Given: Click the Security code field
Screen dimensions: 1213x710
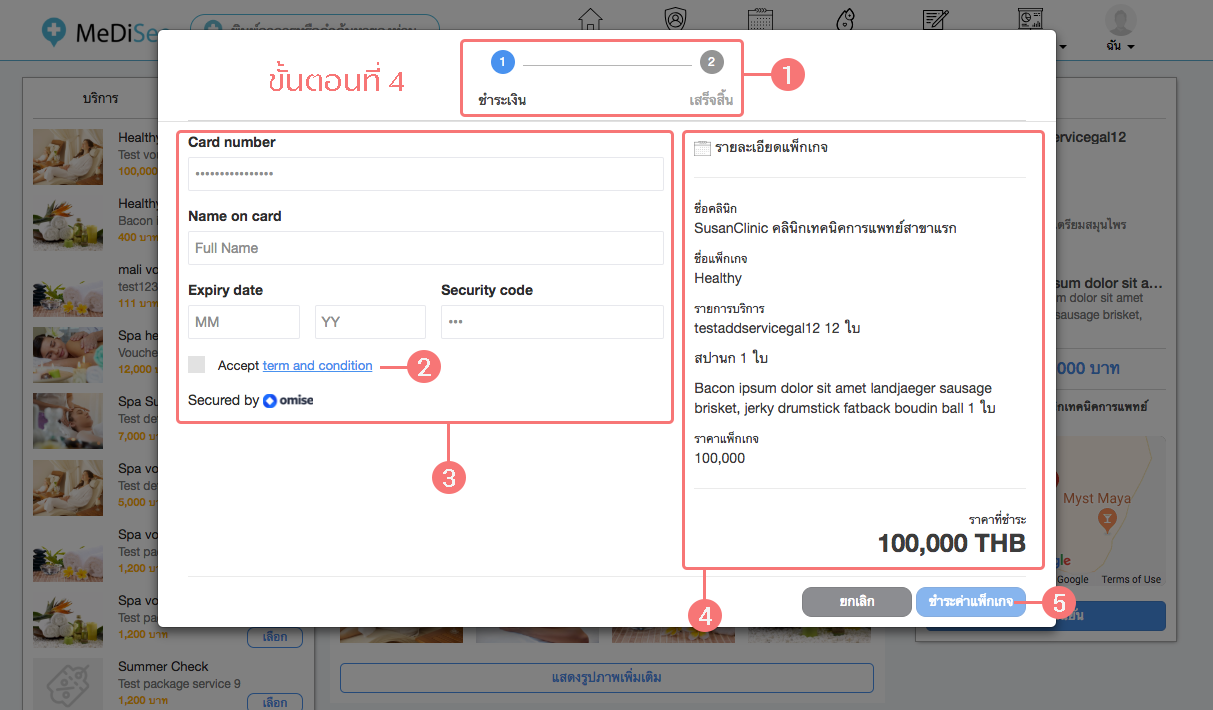Looking at the screenshot, I should pyautogui.click(x=552, y=322).
